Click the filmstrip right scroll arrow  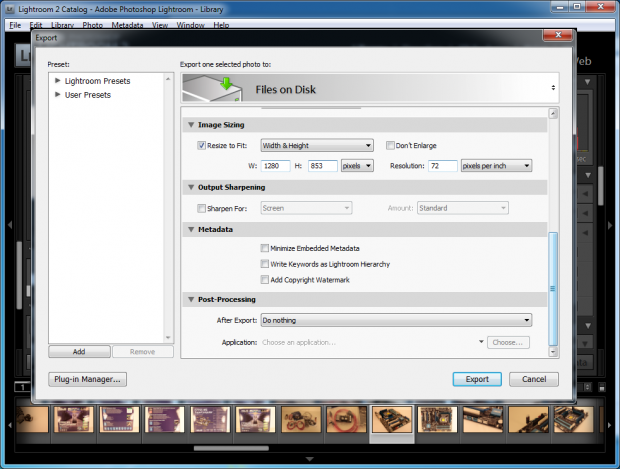click(x=609, y=425)
